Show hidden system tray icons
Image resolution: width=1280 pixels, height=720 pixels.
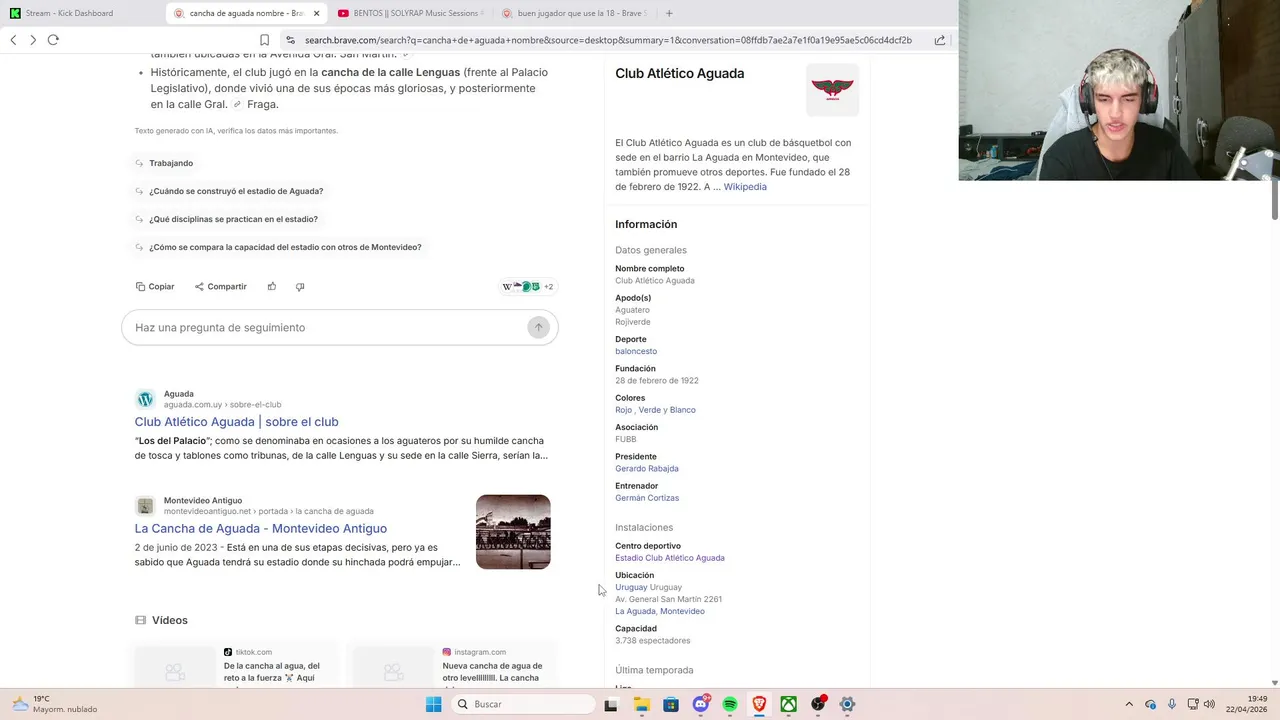[1129, 704]
